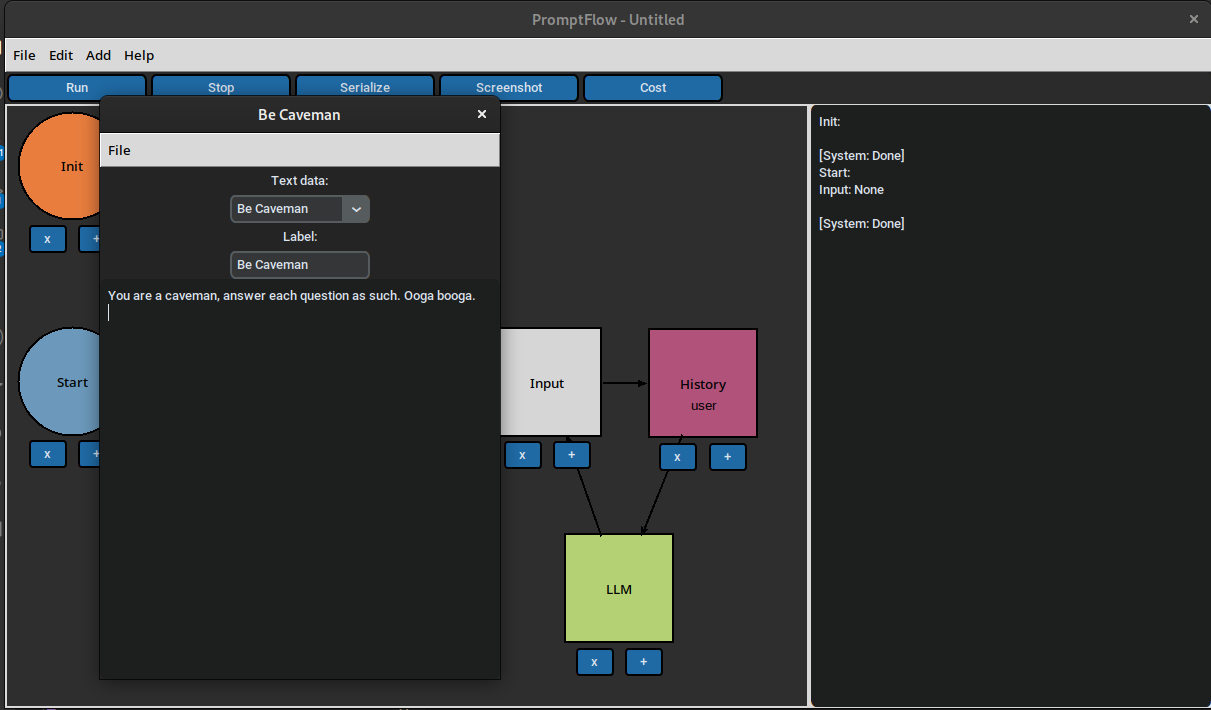The height and width of the screenshot is (710, 1211).
Task: Close the Be Caveman dialog
Action: pyautogui.click(x=482, y=114)
